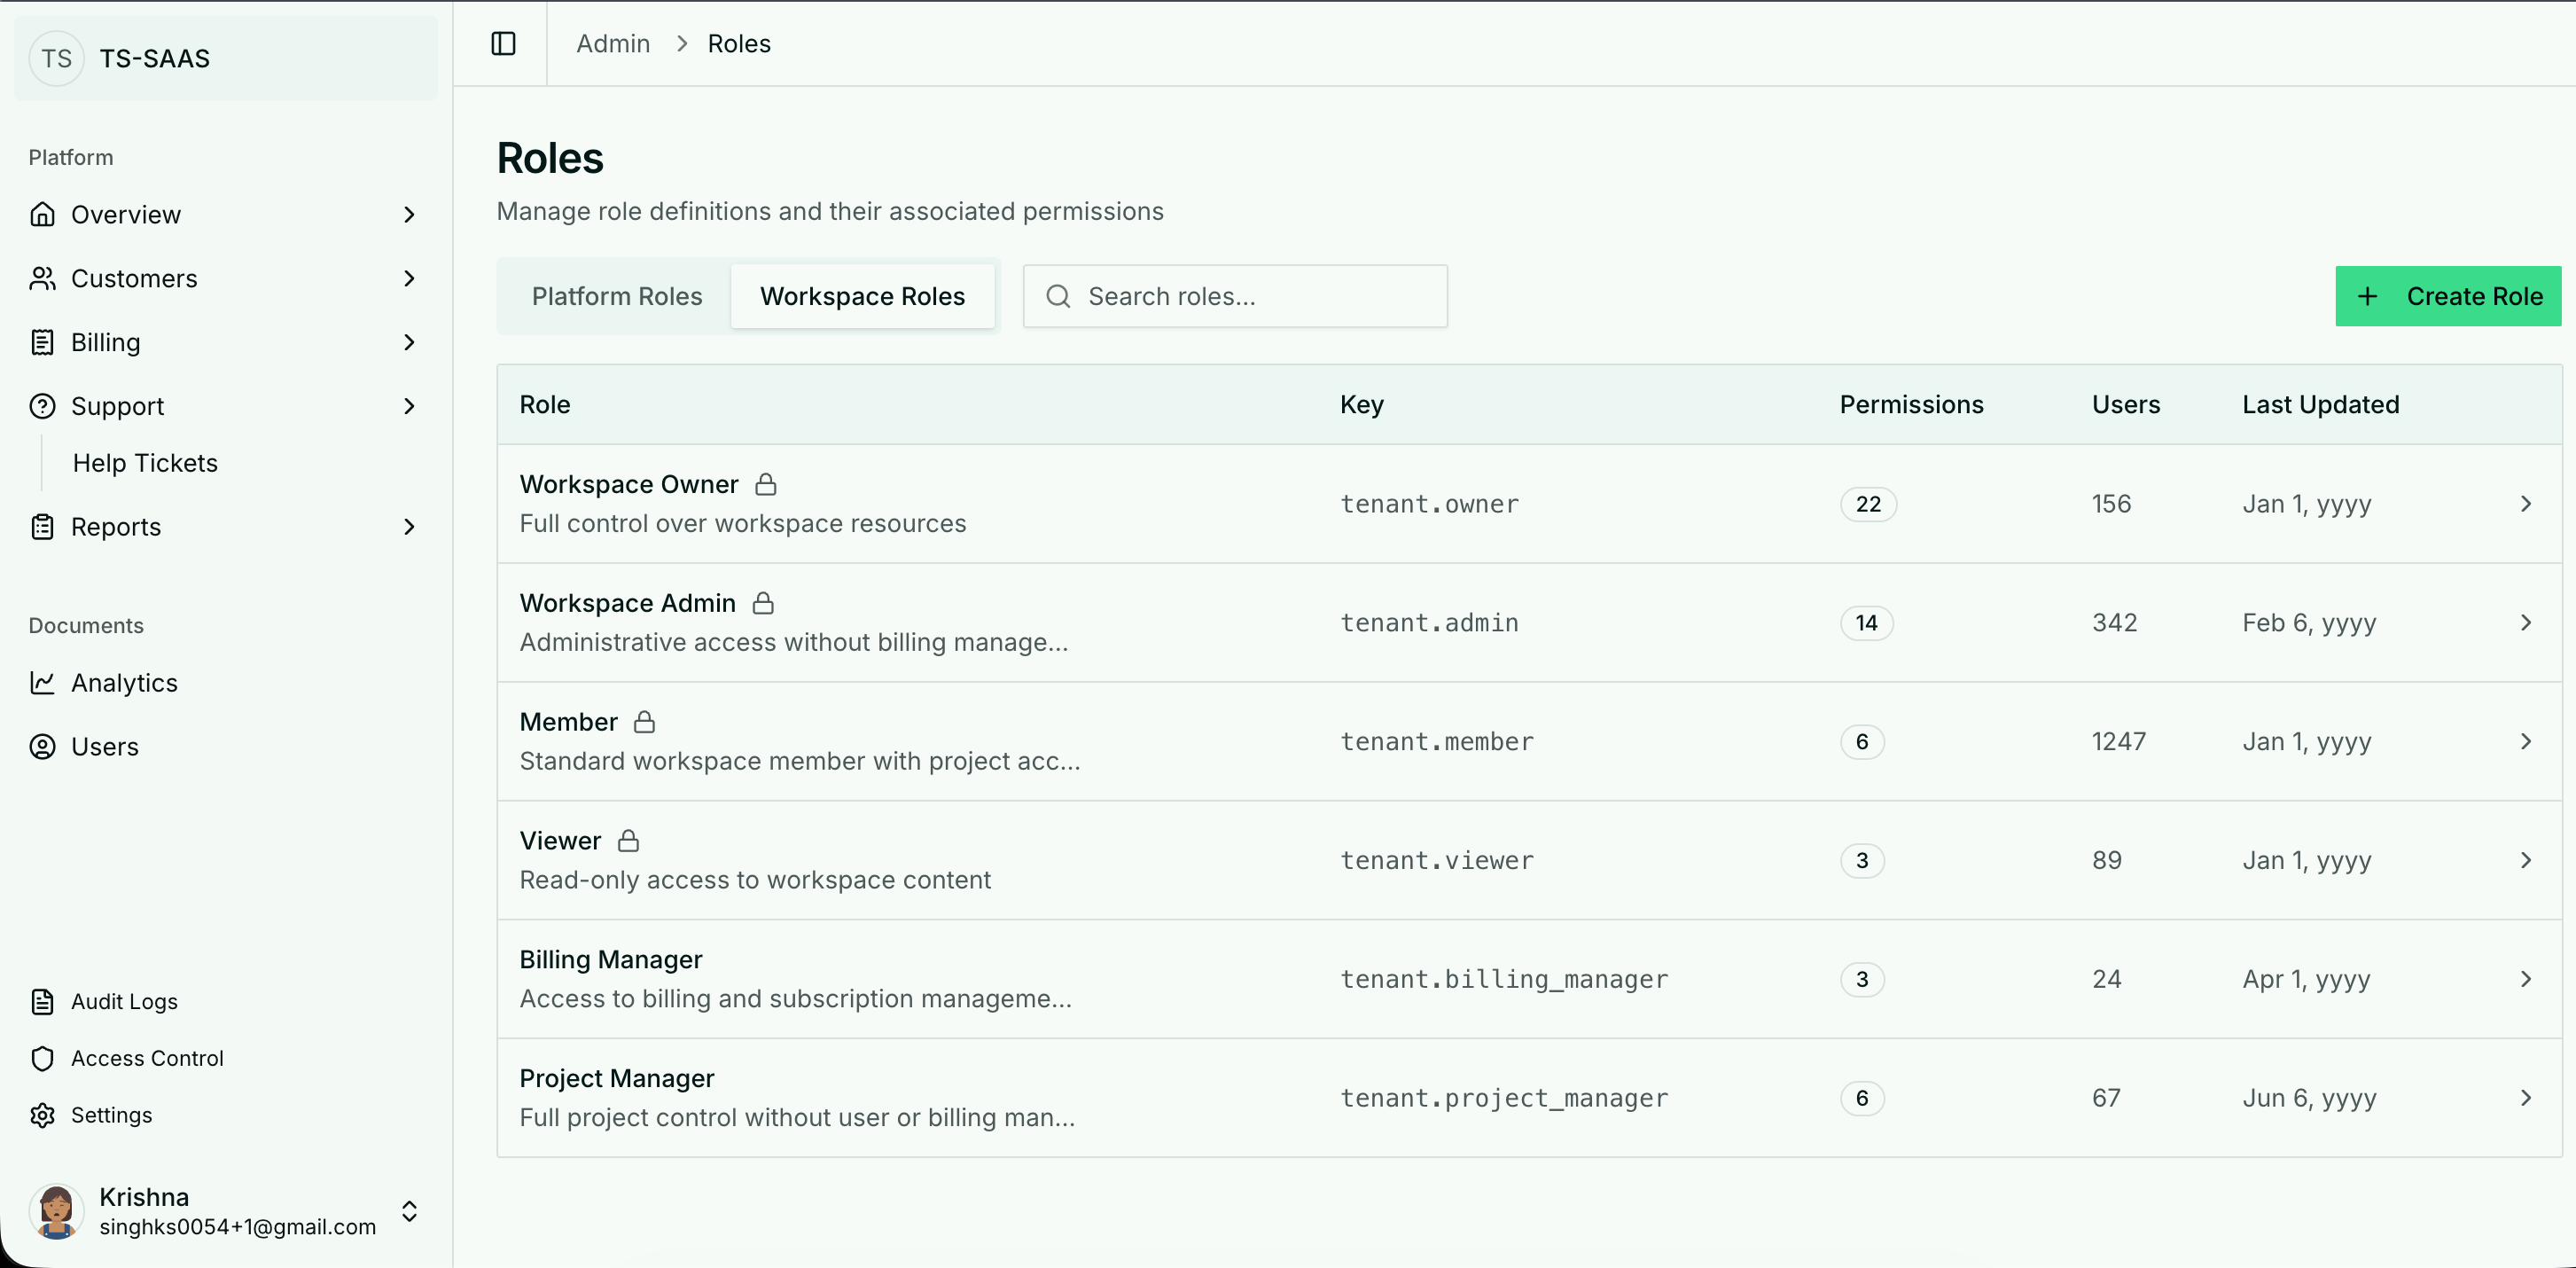Viewport: 2576px width, 1268px height.
Task: Collapse the Support section chevron
Action: (x=409, y=406)
